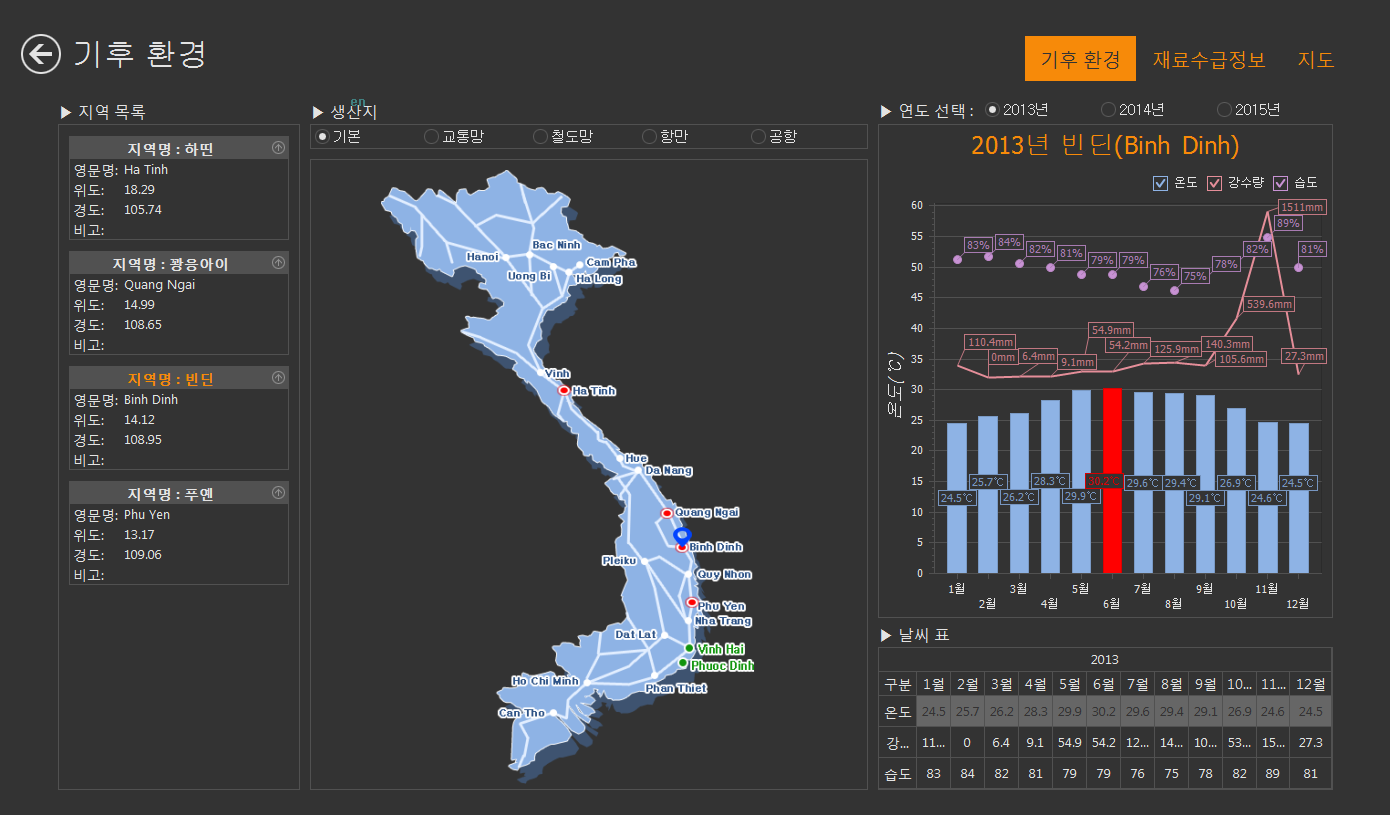Uncheck the 온도 checkbox
Screen dimensions: 1390x815
(x=1160, y=183)
